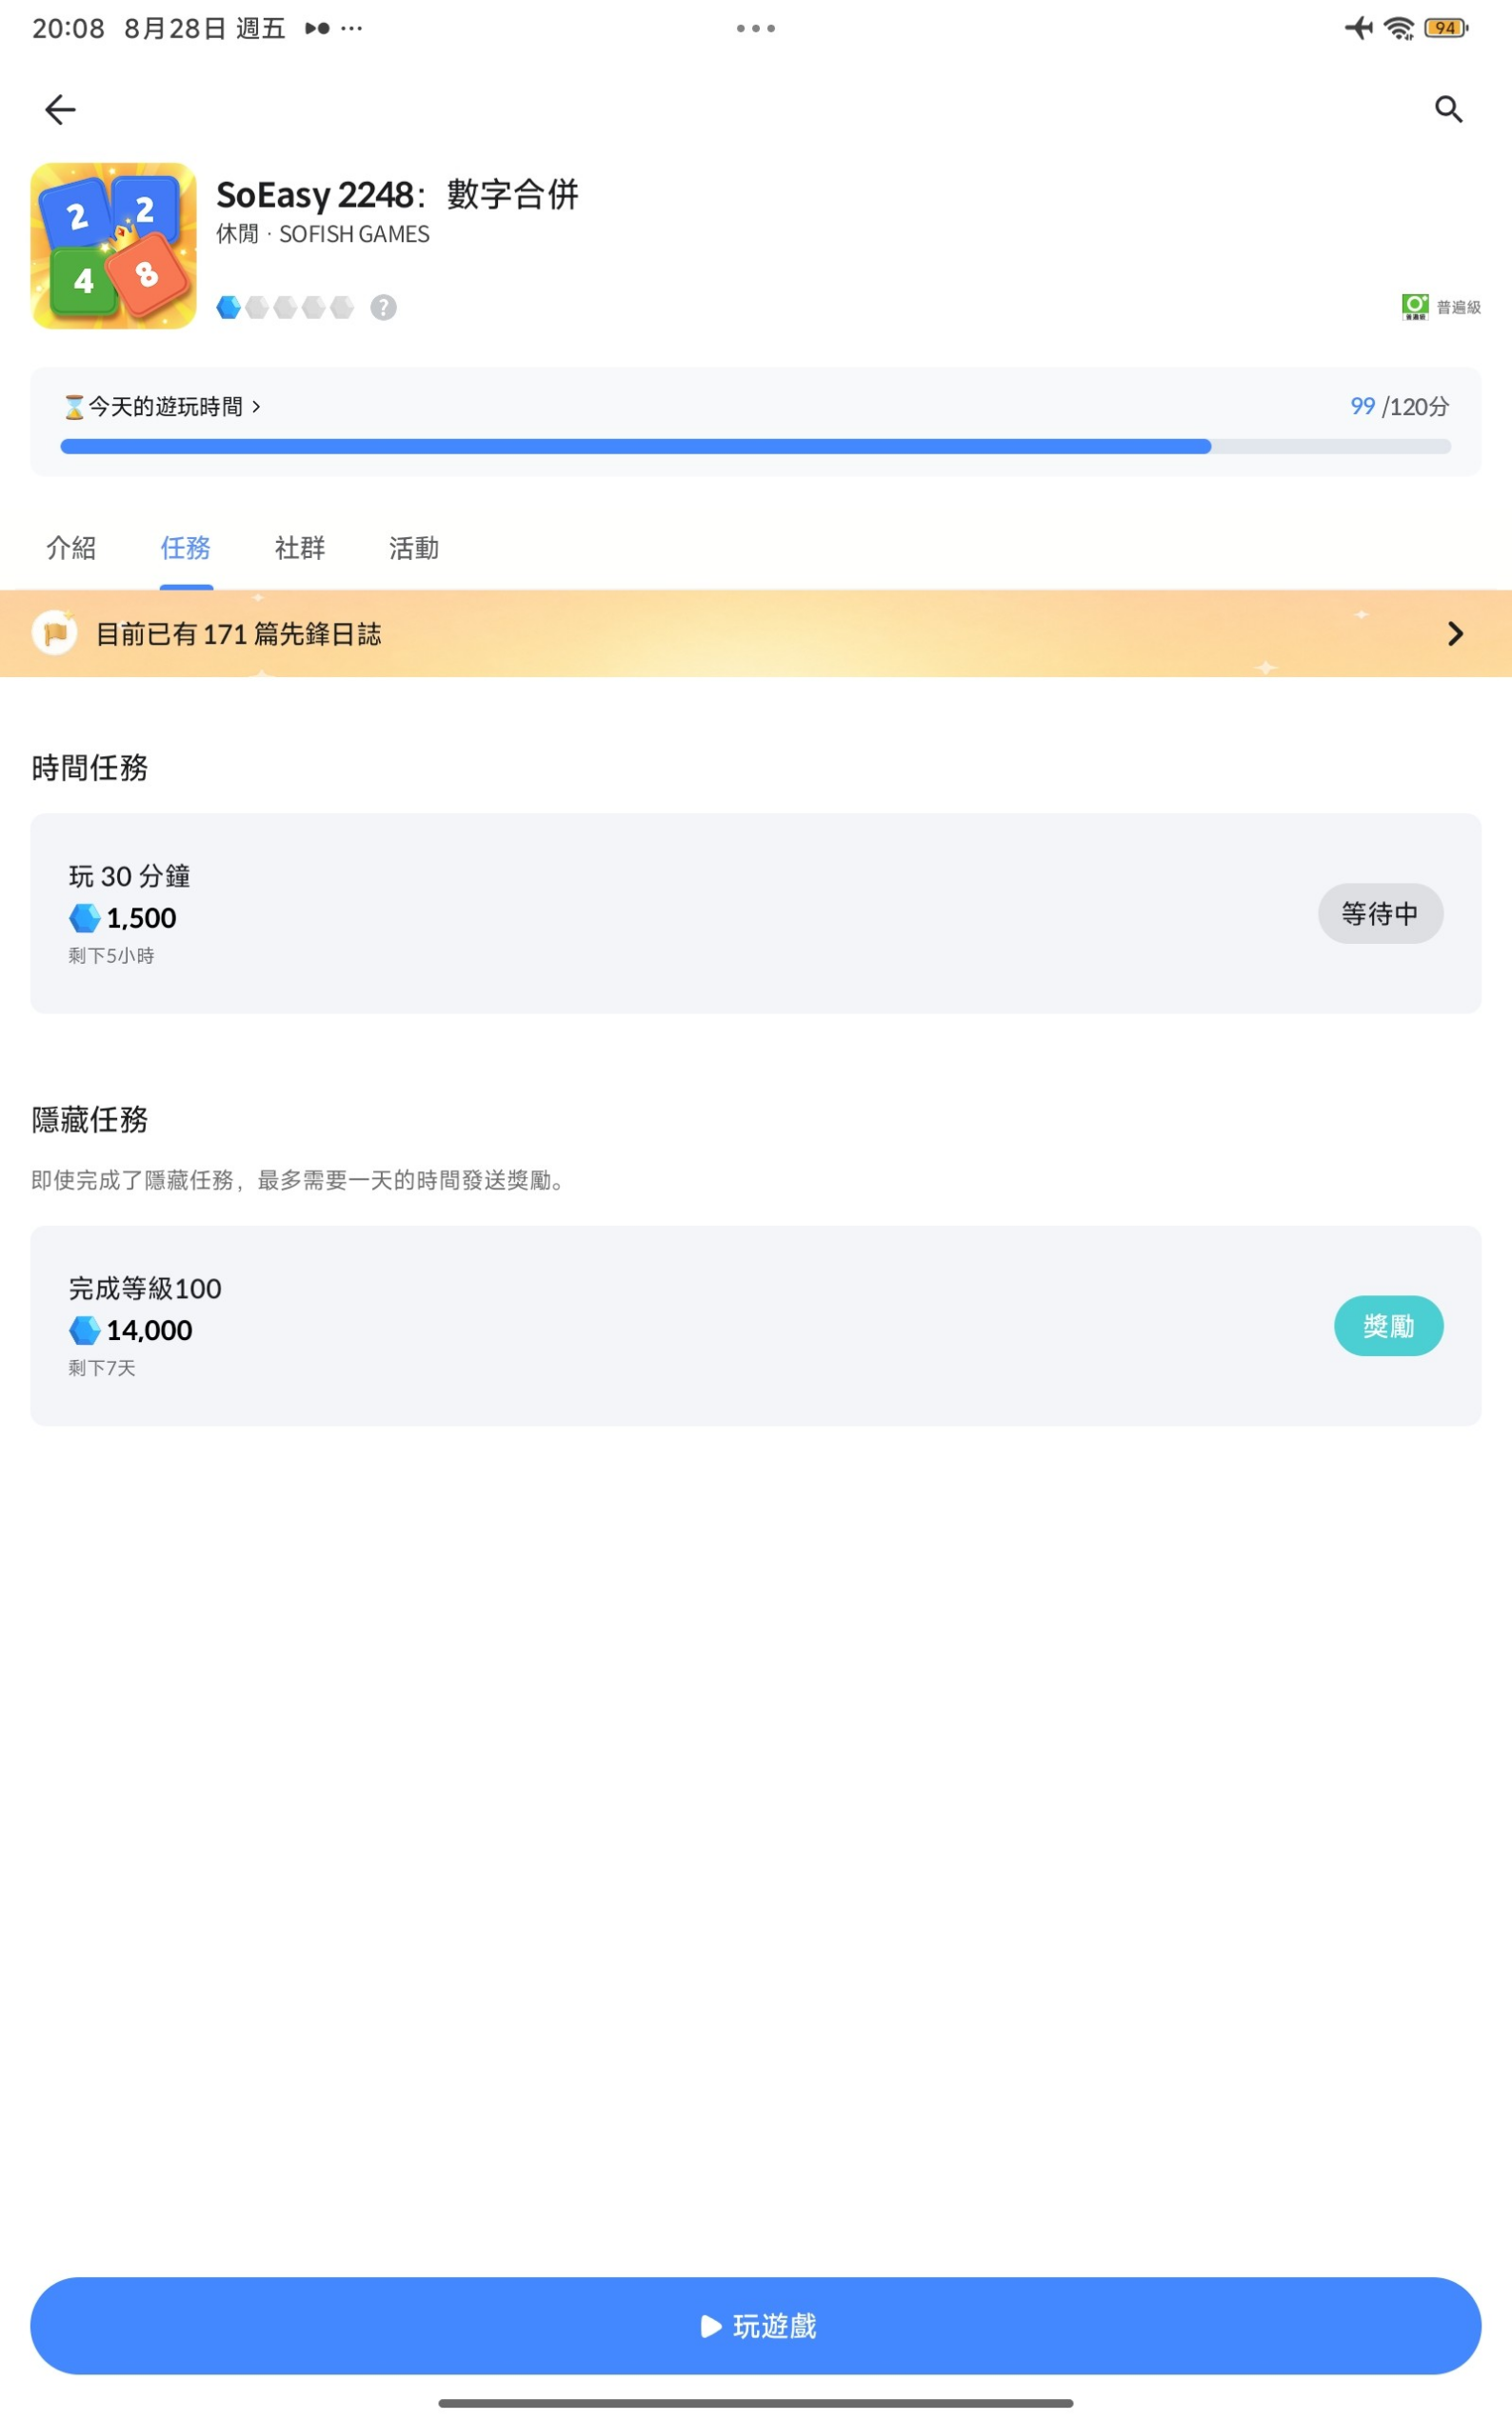Tap the 99 /120分 play time counter
This screenshot has width=1512, height=2421.
pos(1399,406)
